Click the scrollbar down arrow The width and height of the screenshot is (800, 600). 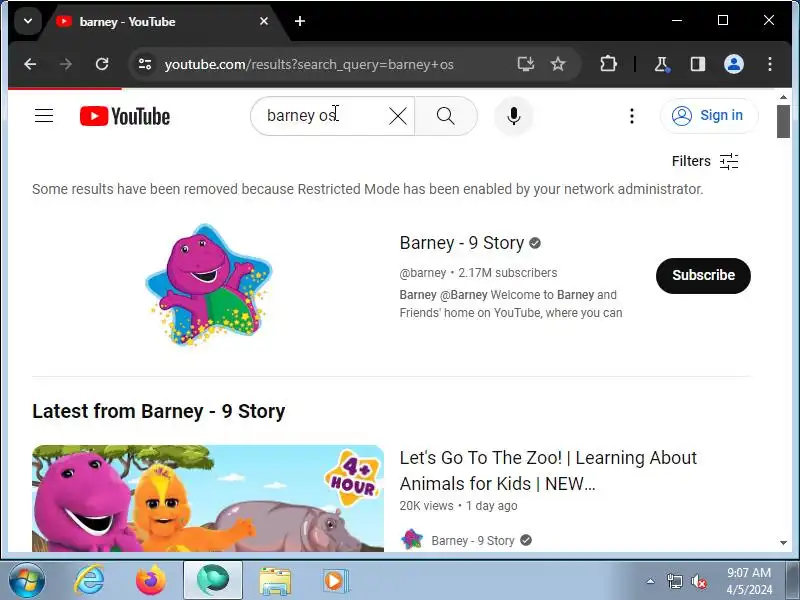pos(783,543)
